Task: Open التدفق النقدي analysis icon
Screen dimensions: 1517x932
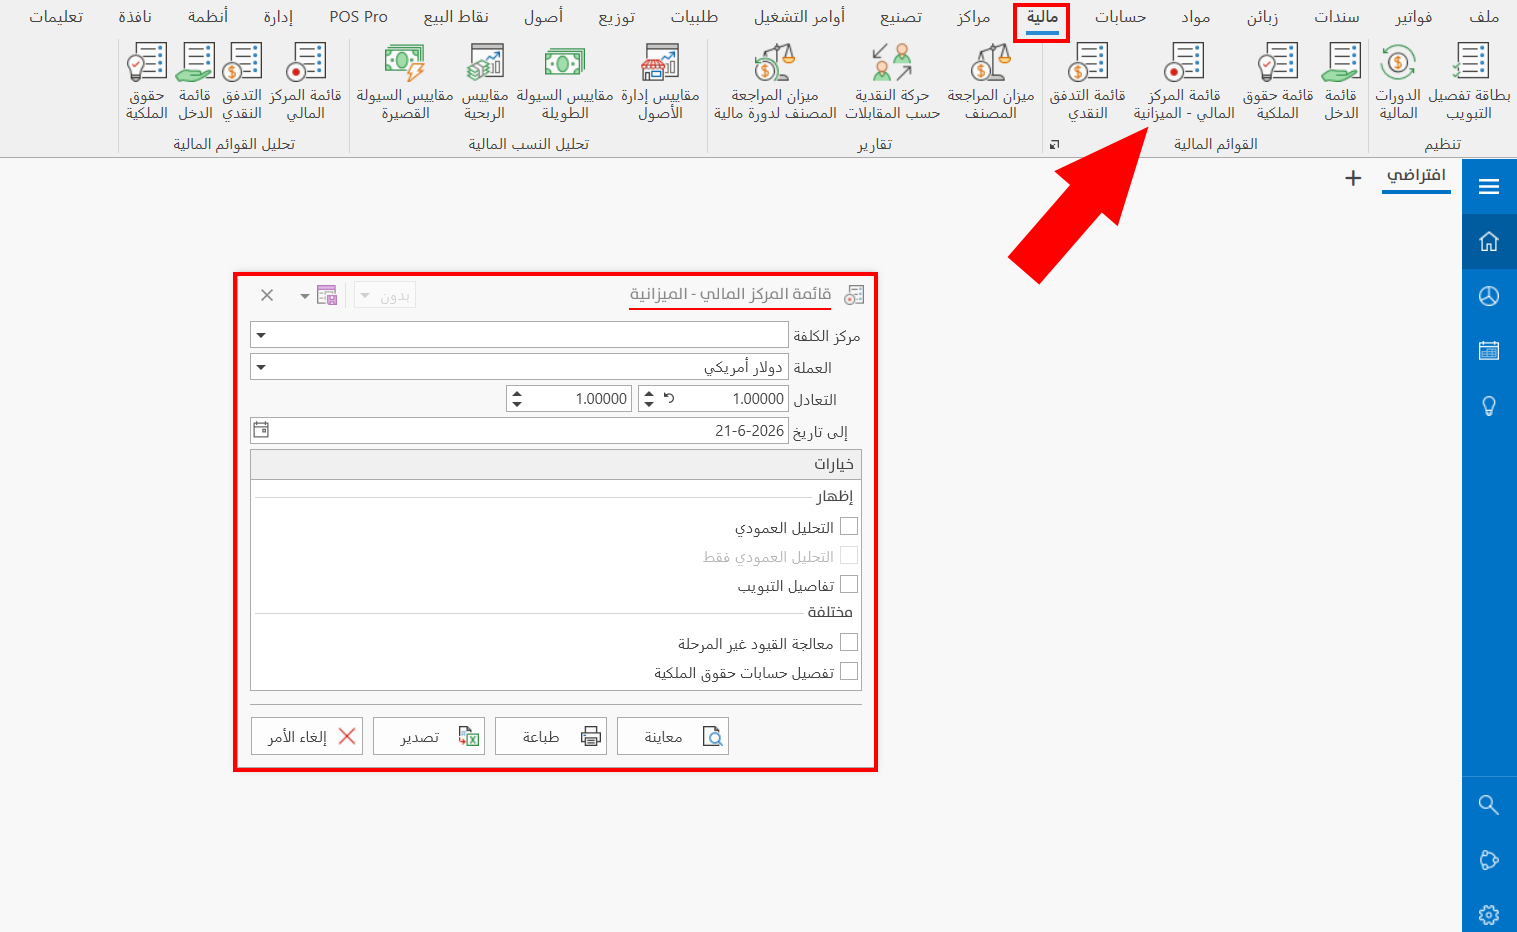Action: (242, 82)
